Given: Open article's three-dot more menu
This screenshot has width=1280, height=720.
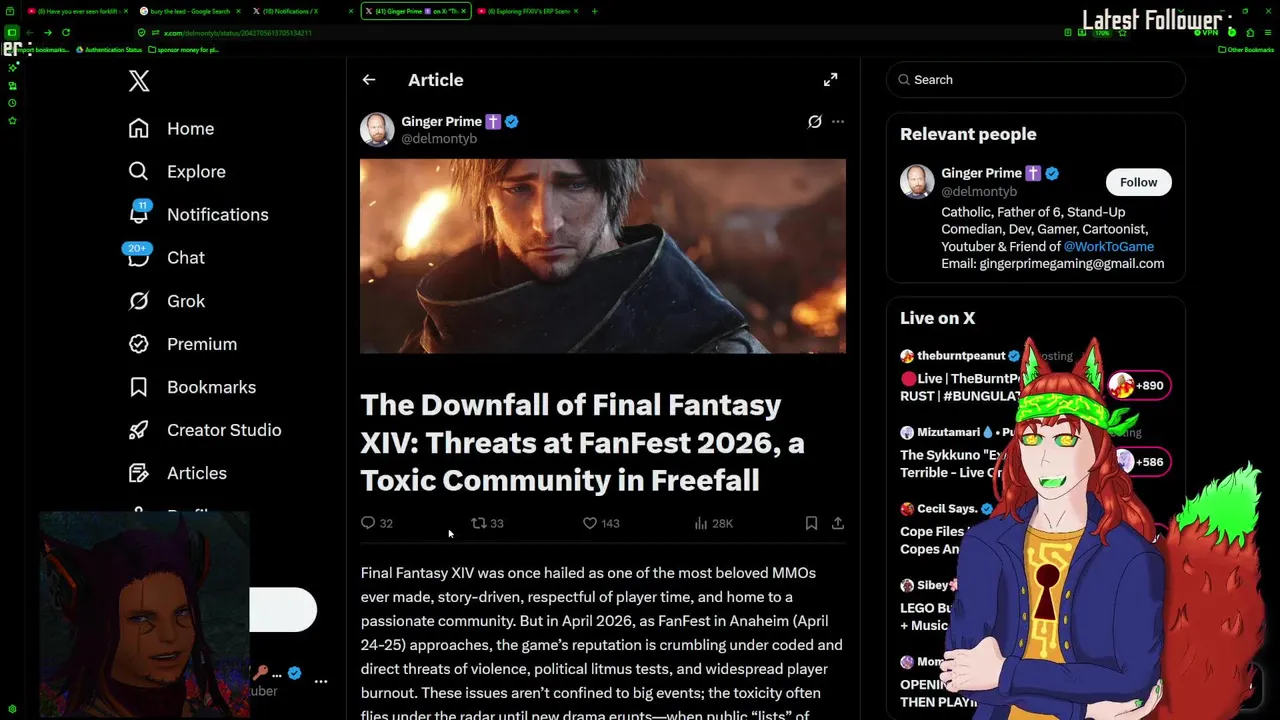Looking at the screenshot, I should click(838, 122).
